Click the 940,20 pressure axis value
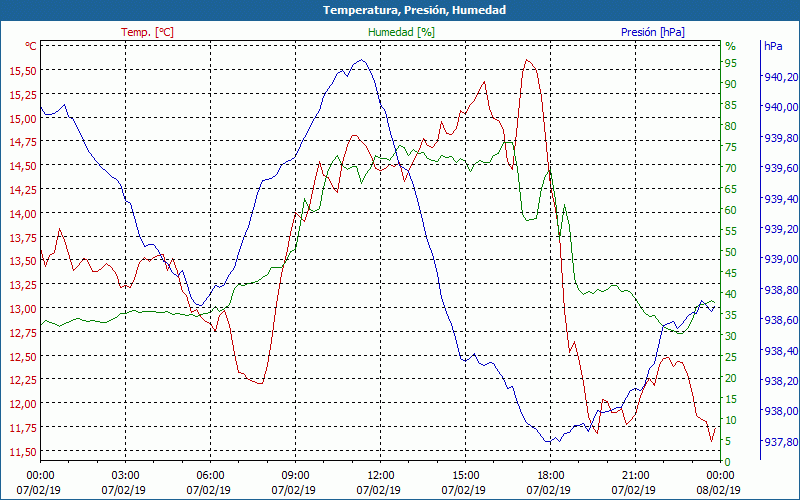This screenshot has height=500, width=800. click(x=779, y=77)
